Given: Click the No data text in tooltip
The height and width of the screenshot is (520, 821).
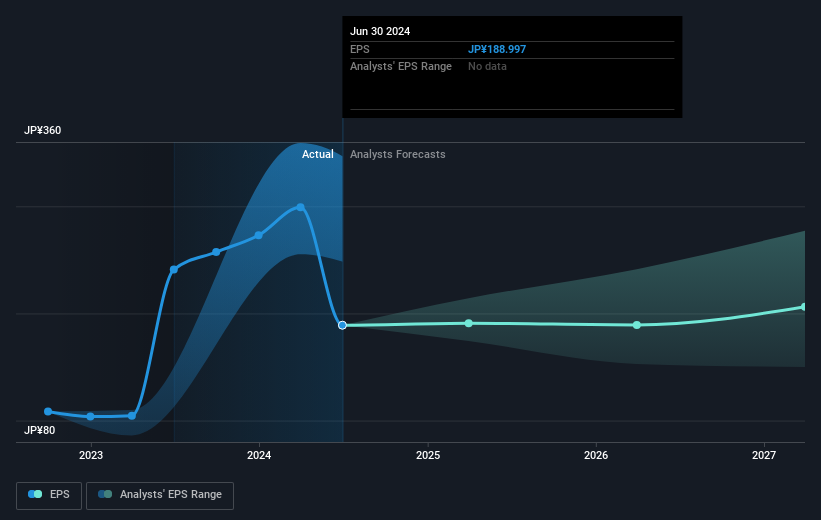Looking at the screenshot, I should 487,67.
